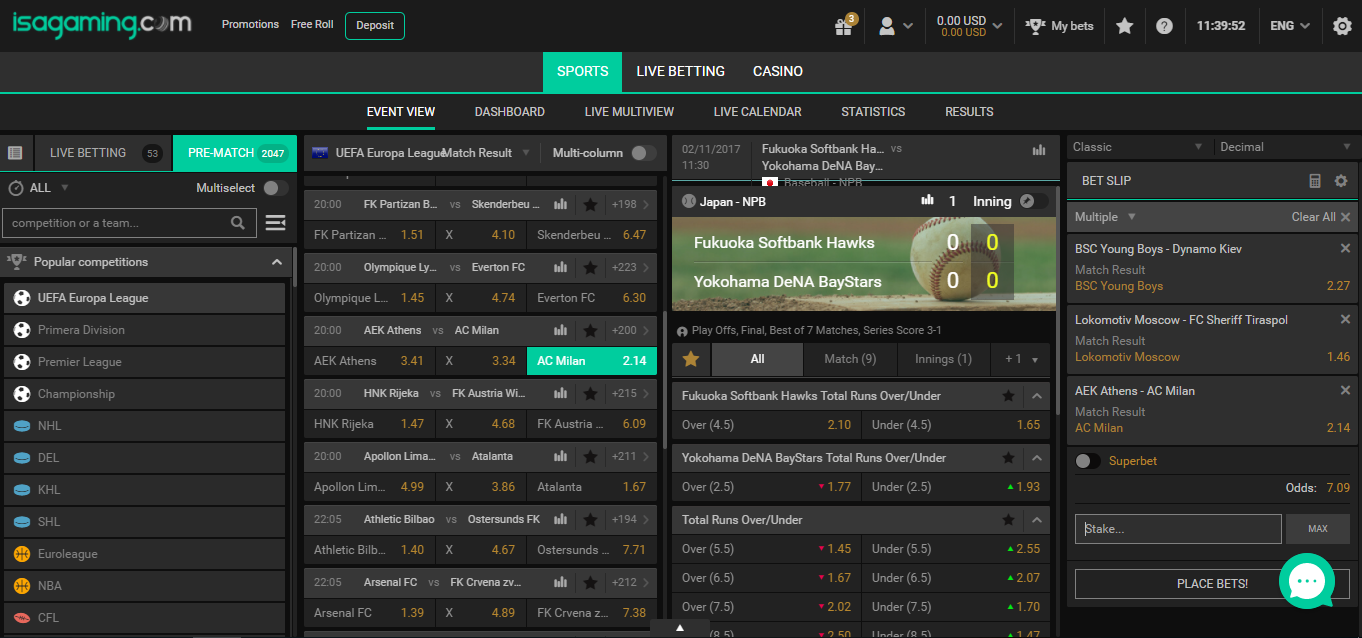Open the favorites star in header
The width and height of the screenshot is (1362, 638).
point(1125,26)
